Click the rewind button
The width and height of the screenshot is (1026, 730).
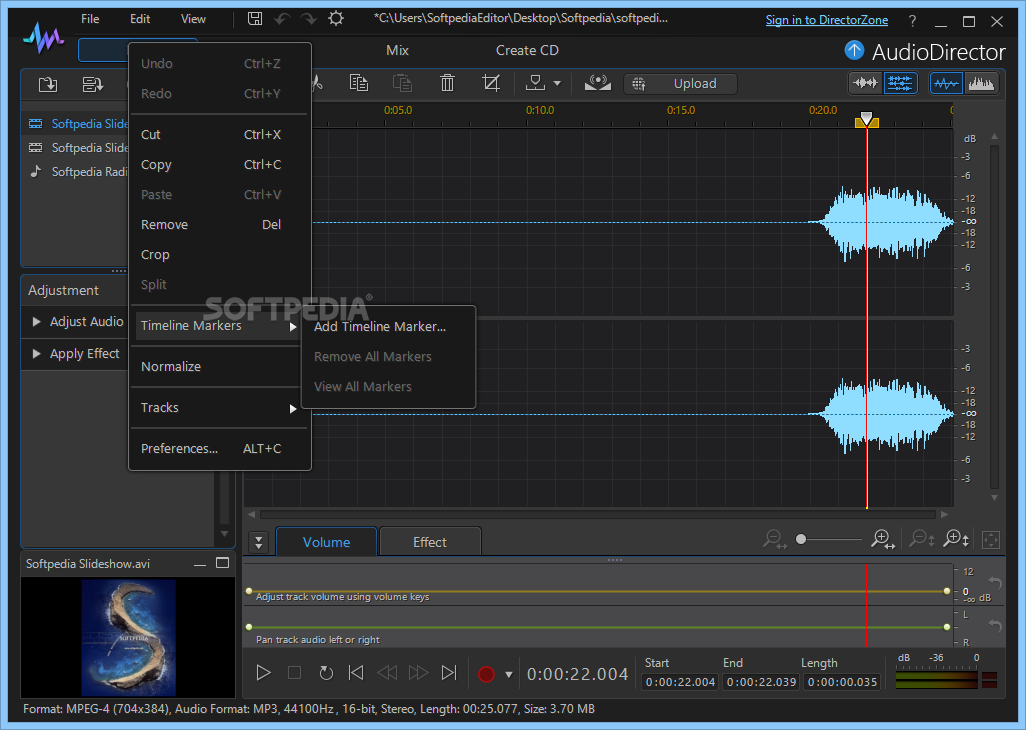387,672
